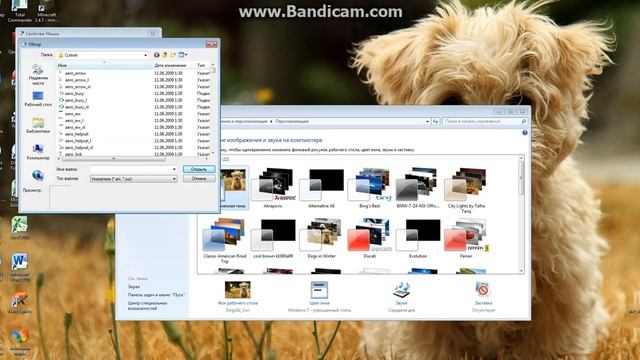Select Libraries (Библиотеки) in places bar
This screenshot has height=360, width=640.
tap(38, 125)
